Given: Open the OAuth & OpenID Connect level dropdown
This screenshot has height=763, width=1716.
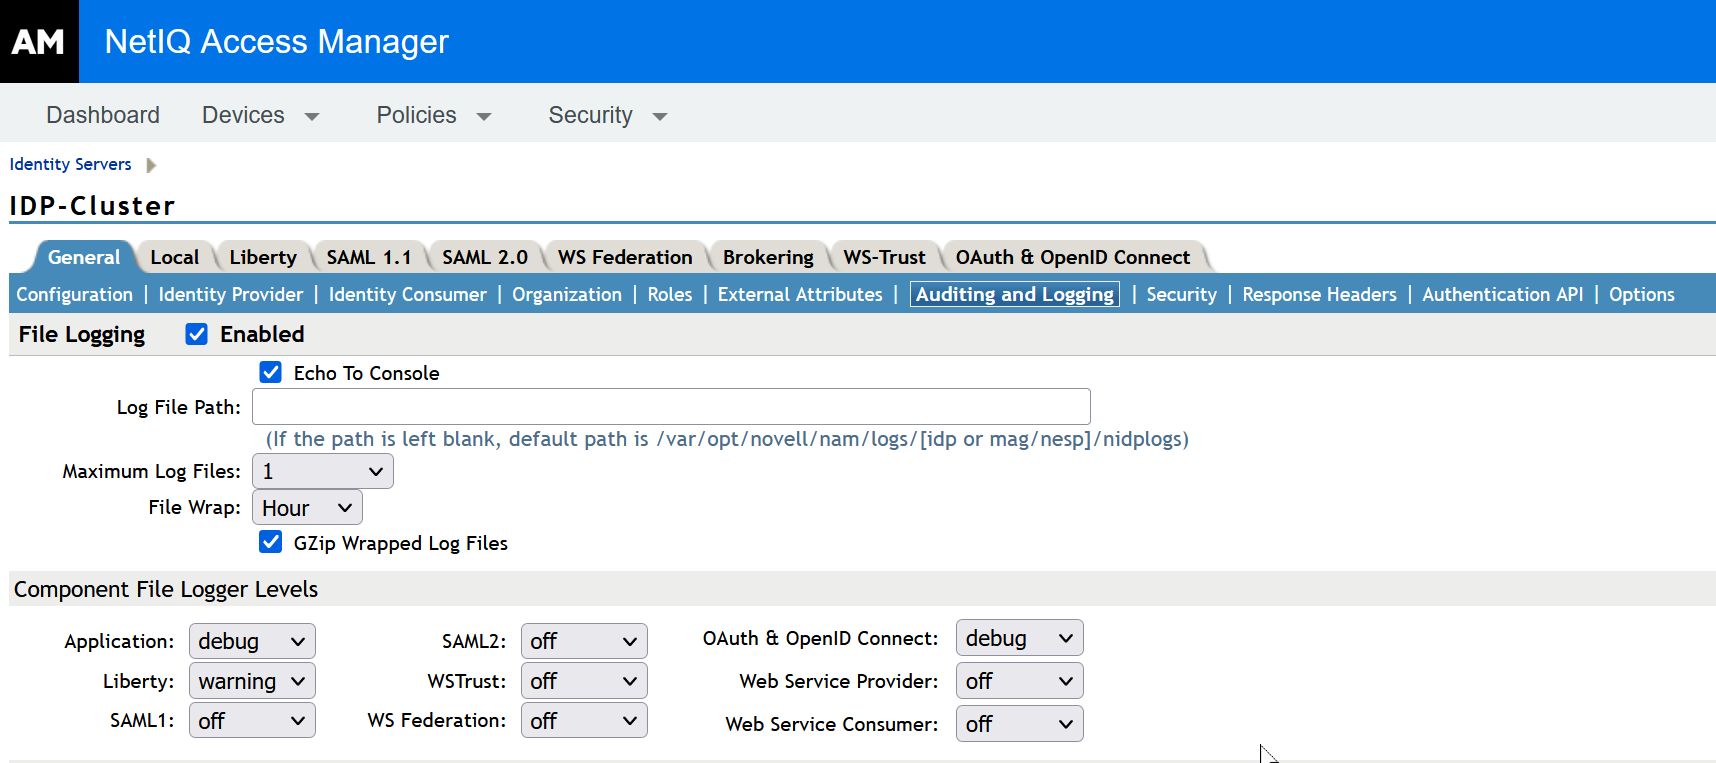Looking at the screenshot, I should [x=1019, y=638].
